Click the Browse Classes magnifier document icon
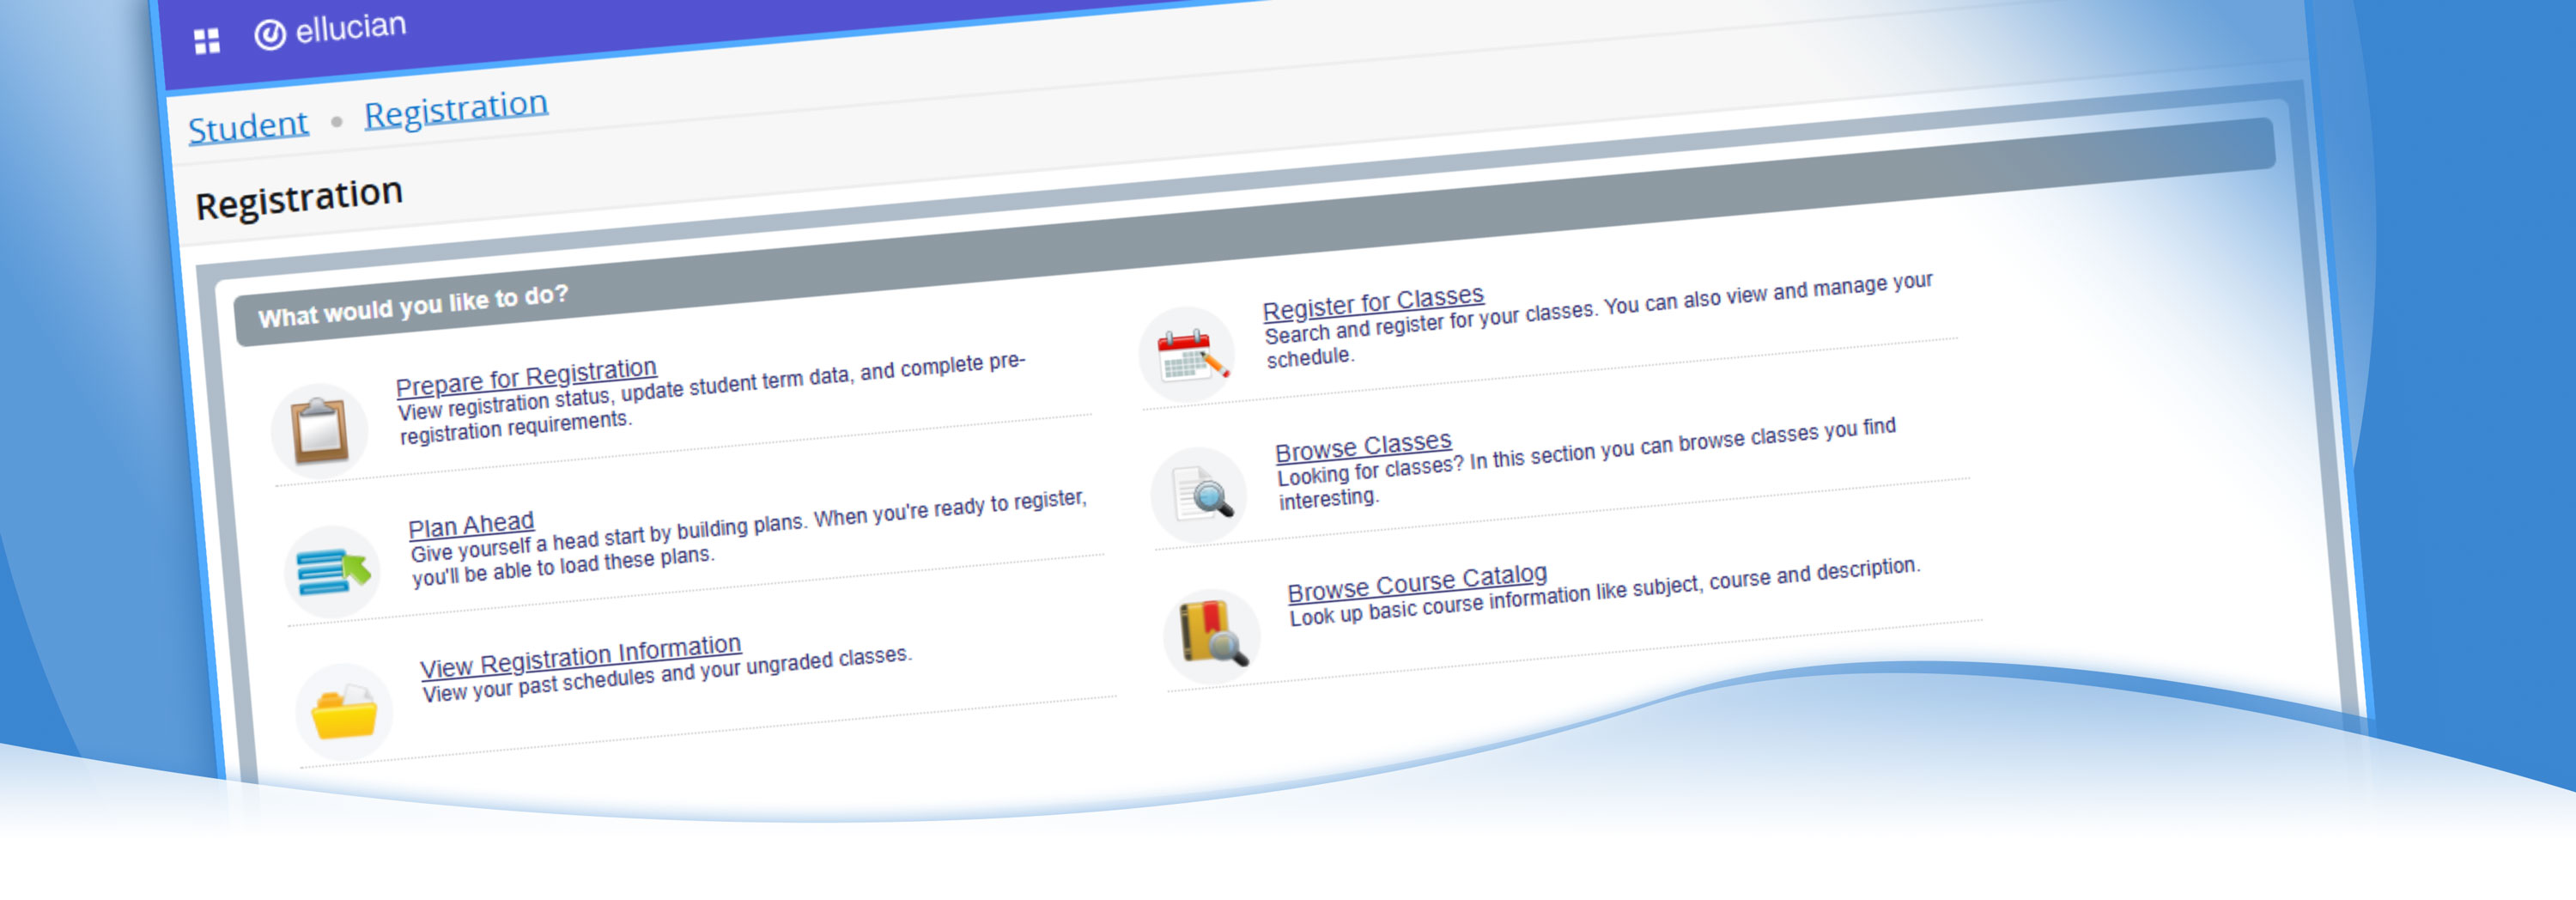2576x900 pixels. 1199,495
